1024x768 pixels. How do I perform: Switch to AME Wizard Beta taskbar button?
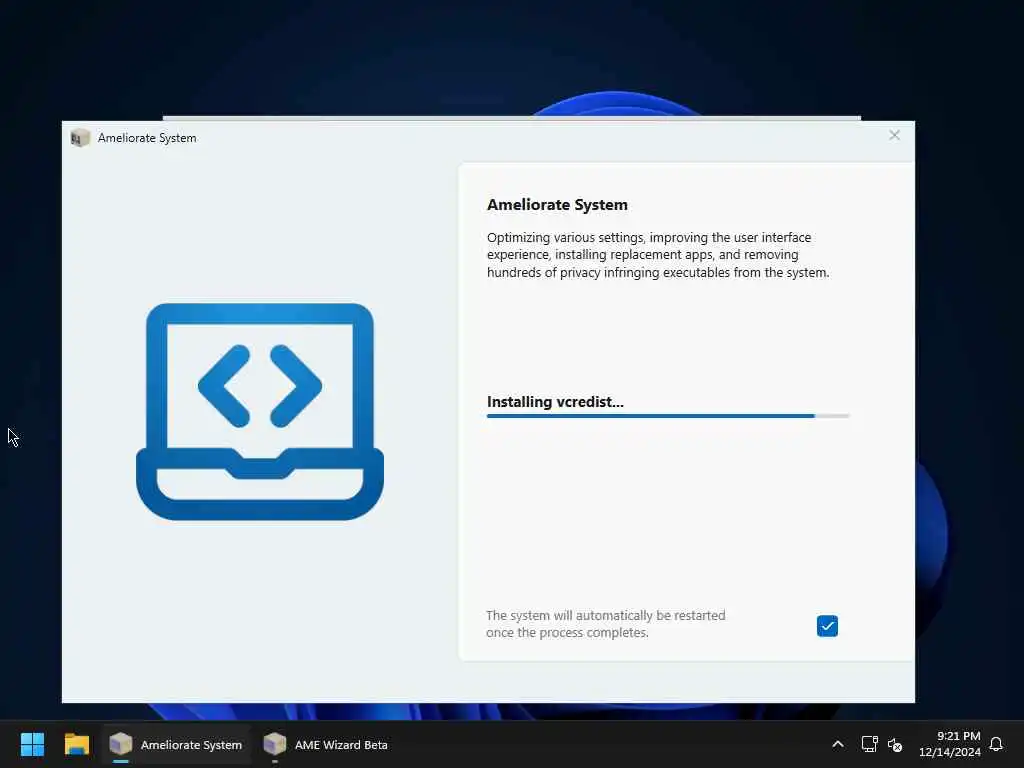pos(325,744)
